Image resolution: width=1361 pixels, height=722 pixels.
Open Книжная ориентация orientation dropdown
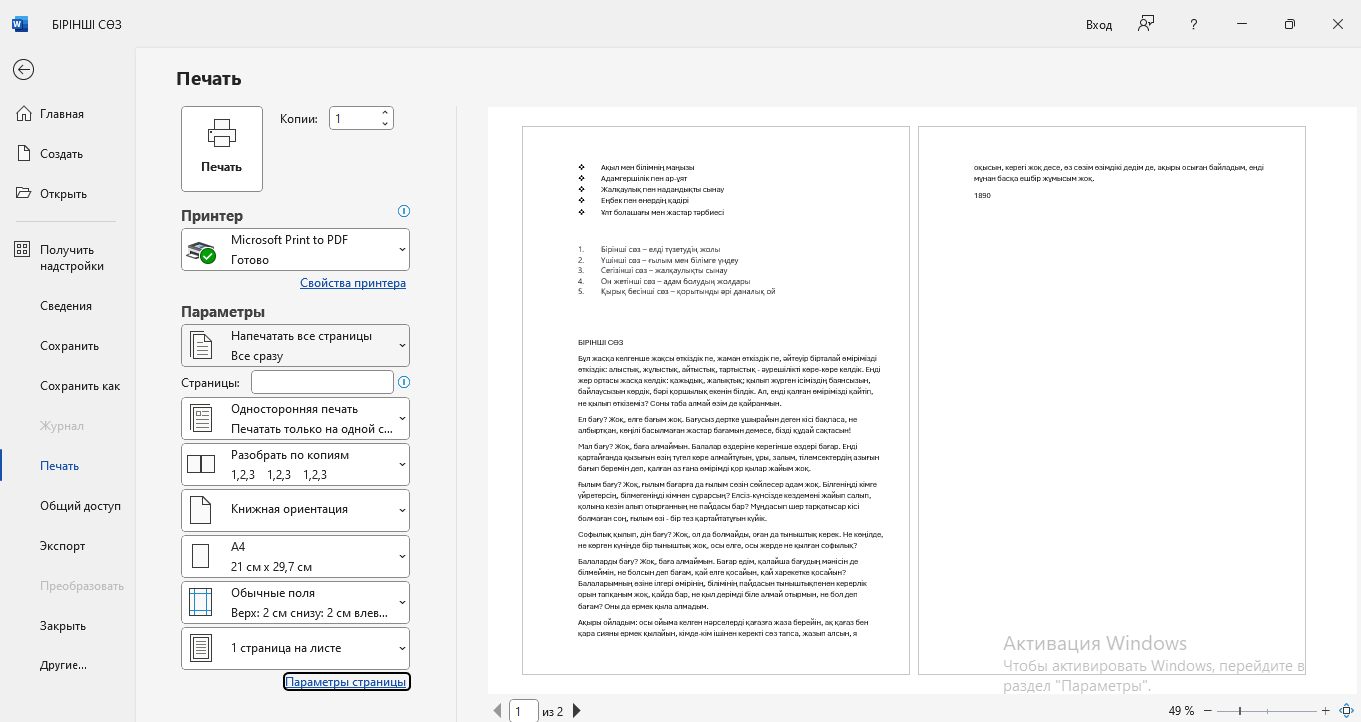(295, 510)
